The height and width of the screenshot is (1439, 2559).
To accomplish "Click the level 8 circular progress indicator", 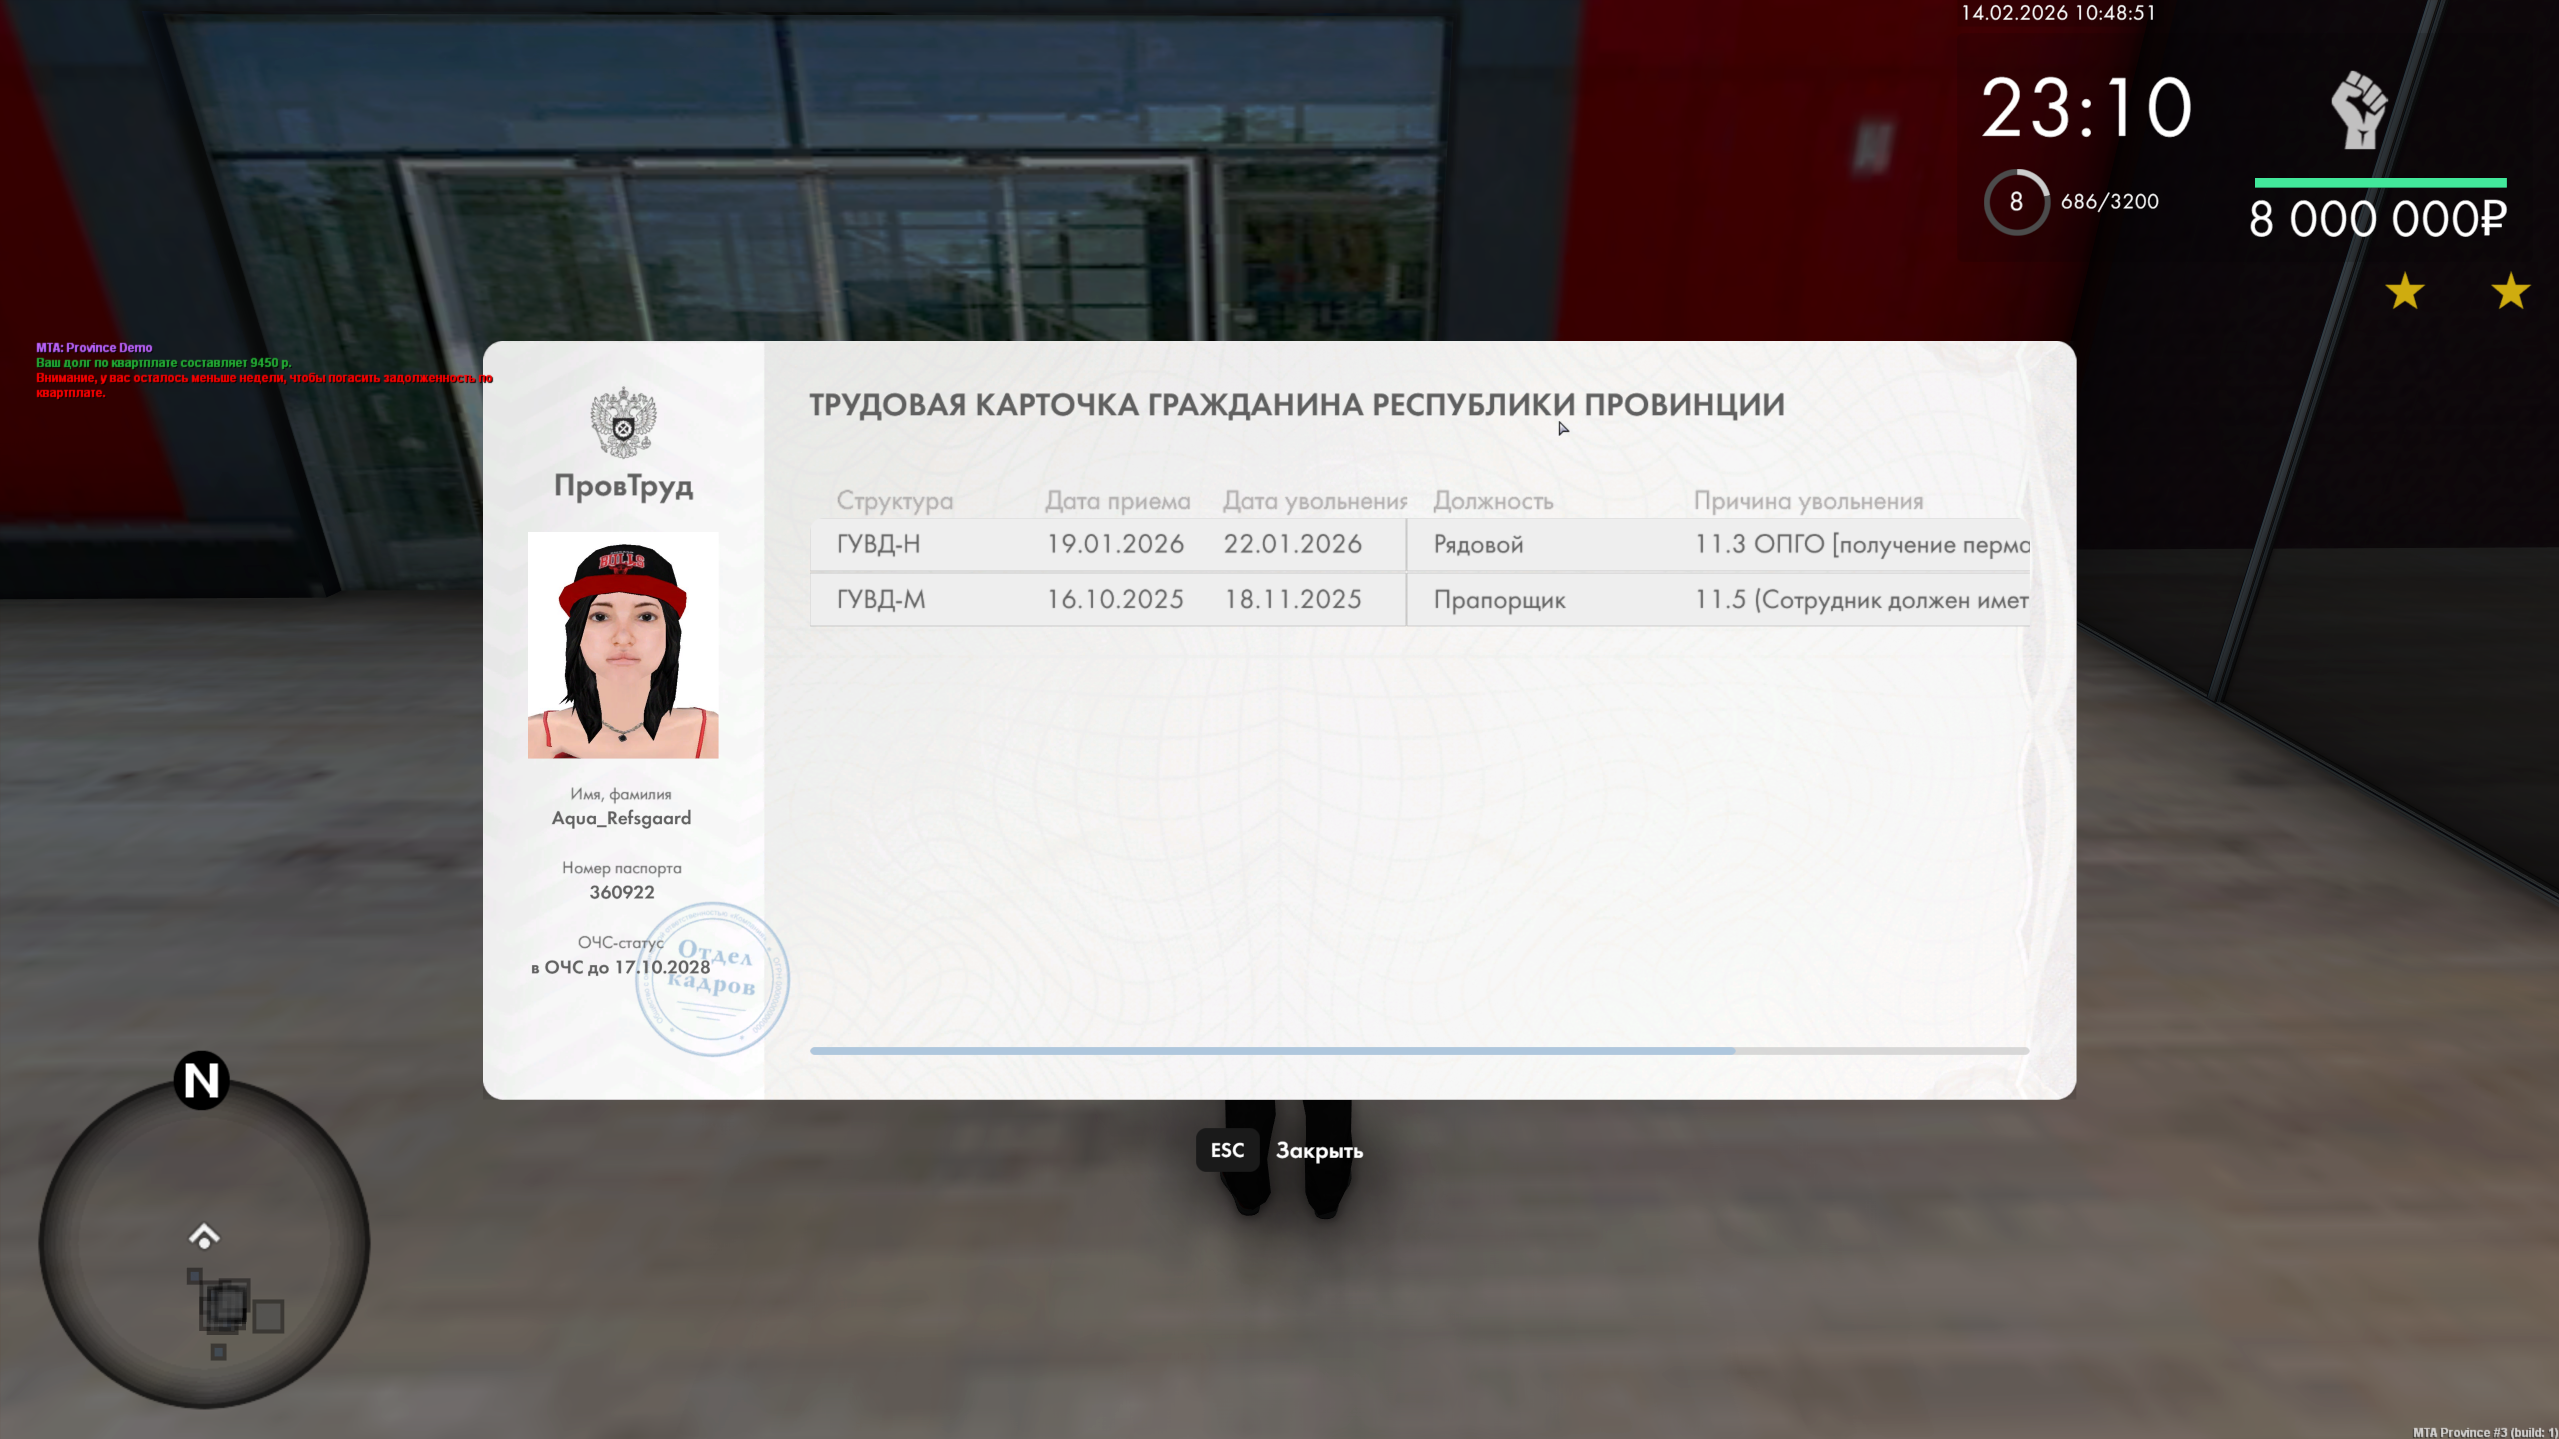I will click(x=2015, y=202).
